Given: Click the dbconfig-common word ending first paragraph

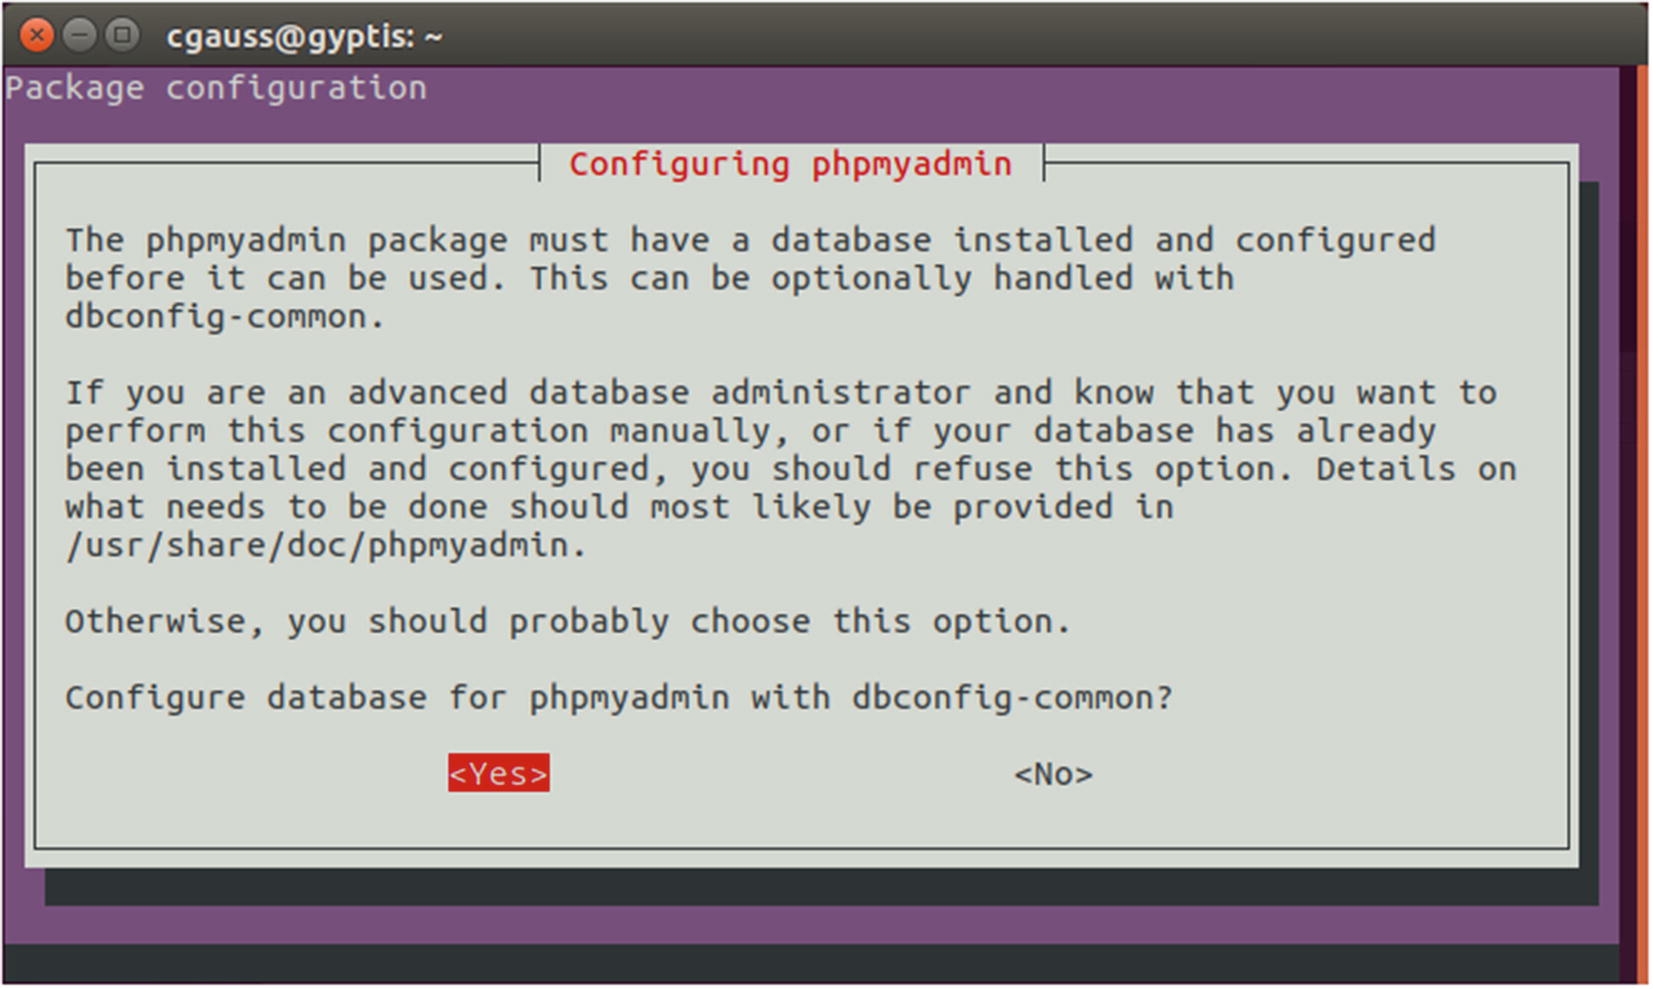Looking at the screenshot, I should [225, 317].
